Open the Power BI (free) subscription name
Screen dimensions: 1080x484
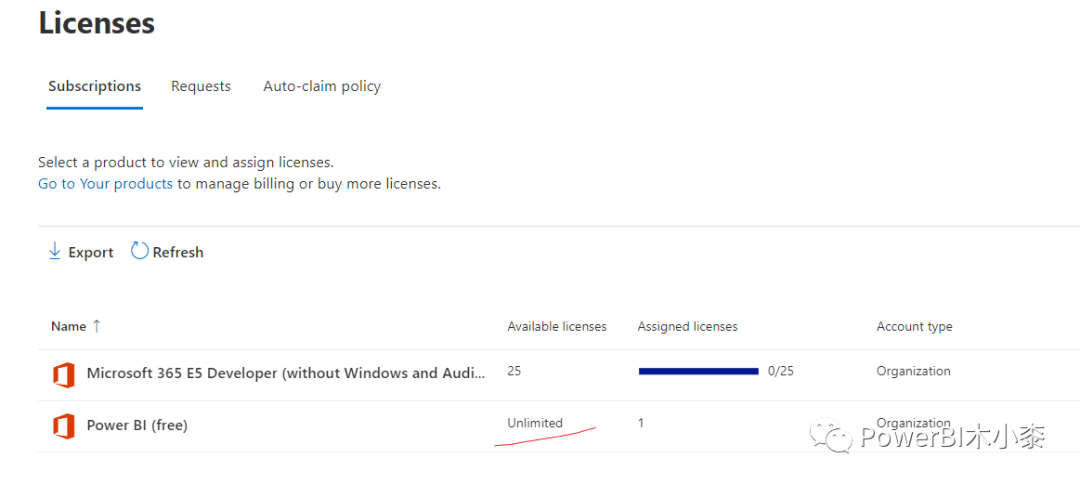pos(137,425)
